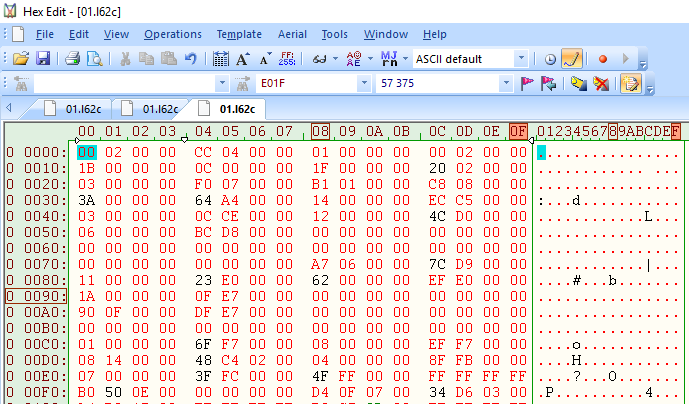689x404 pixels.
Task: Click hex address field showing E01F
Action: pos(306,83)
